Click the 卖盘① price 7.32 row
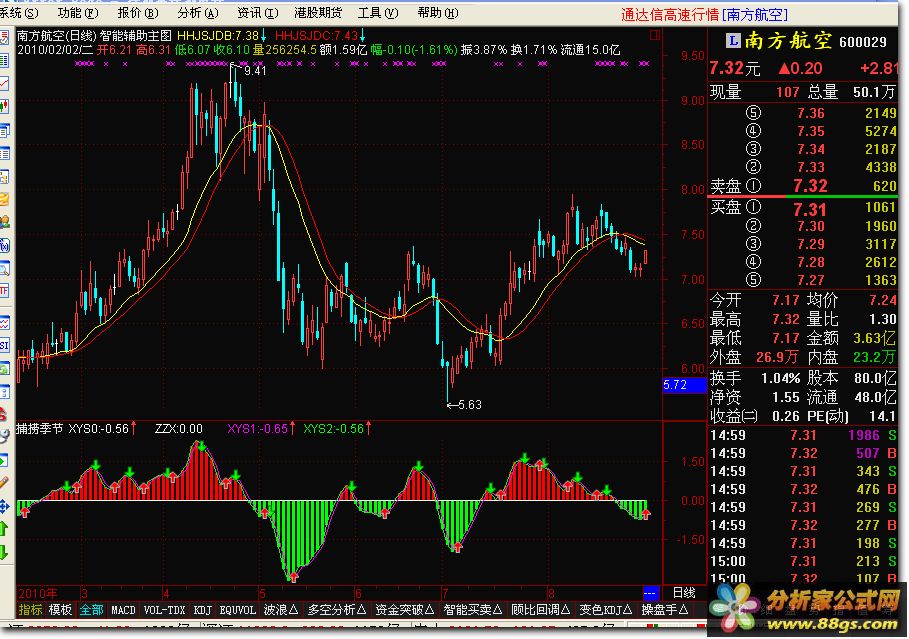This screenshot has height=639, width=909. [x=803, y=186]
